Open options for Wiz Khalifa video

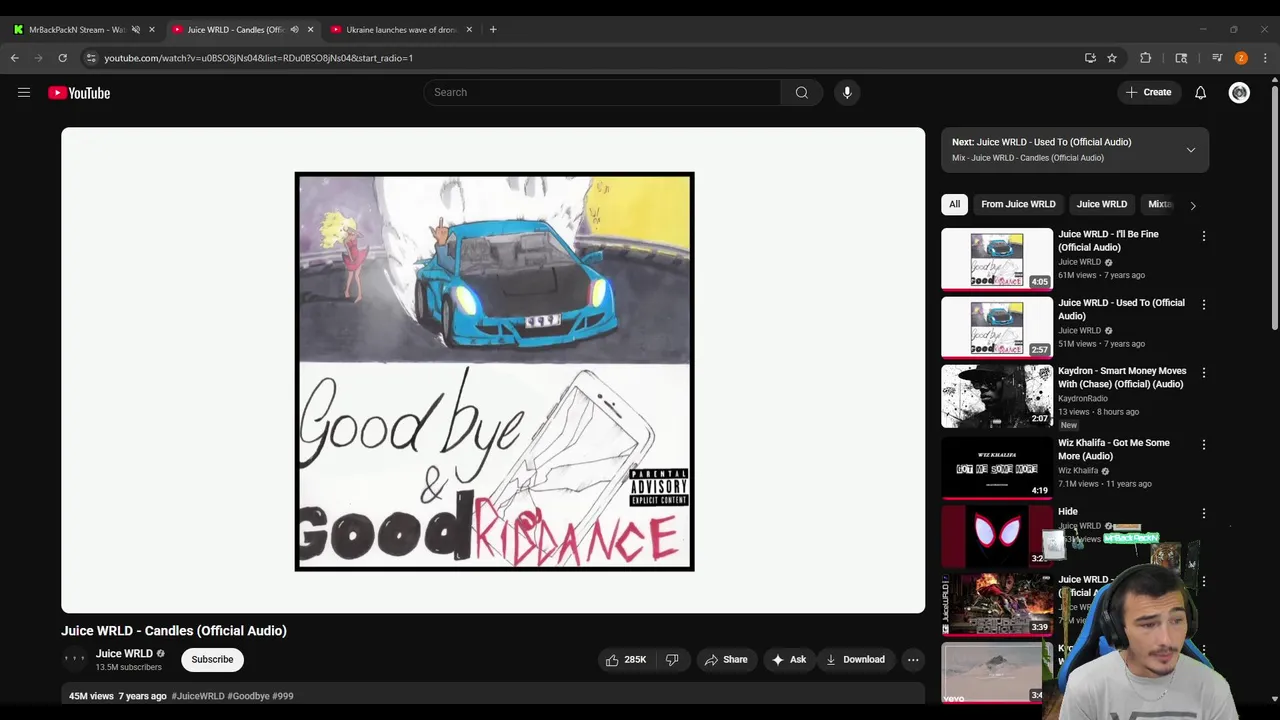[1204, 444]
